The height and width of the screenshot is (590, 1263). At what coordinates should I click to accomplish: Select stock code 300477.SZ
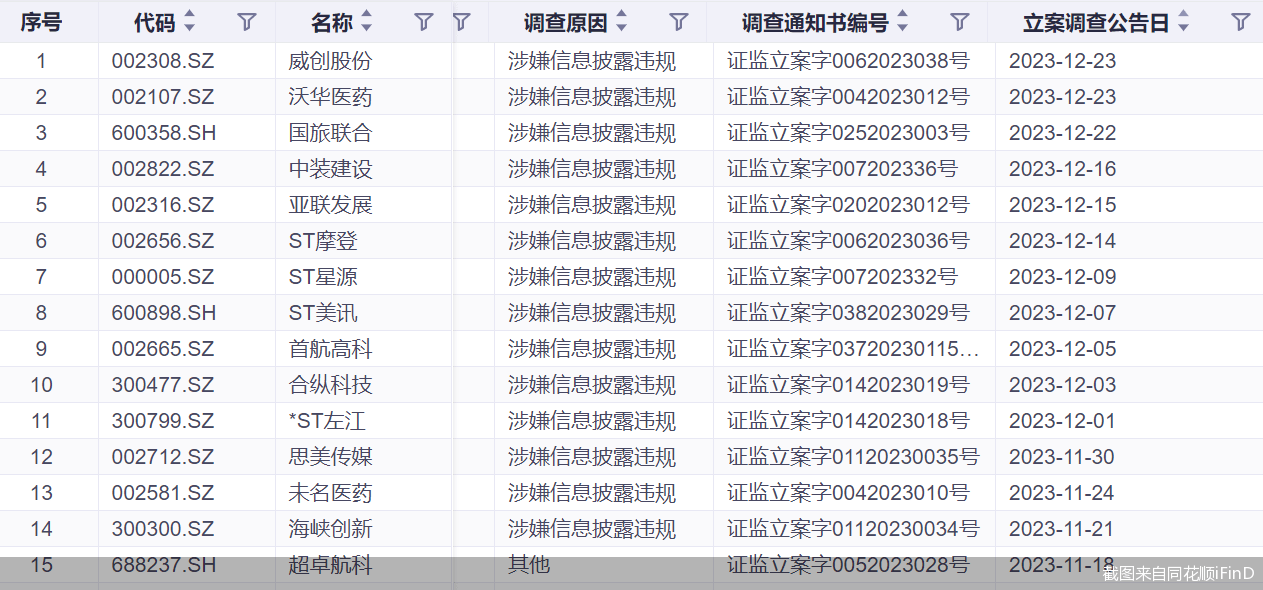(x=163, y=385)
